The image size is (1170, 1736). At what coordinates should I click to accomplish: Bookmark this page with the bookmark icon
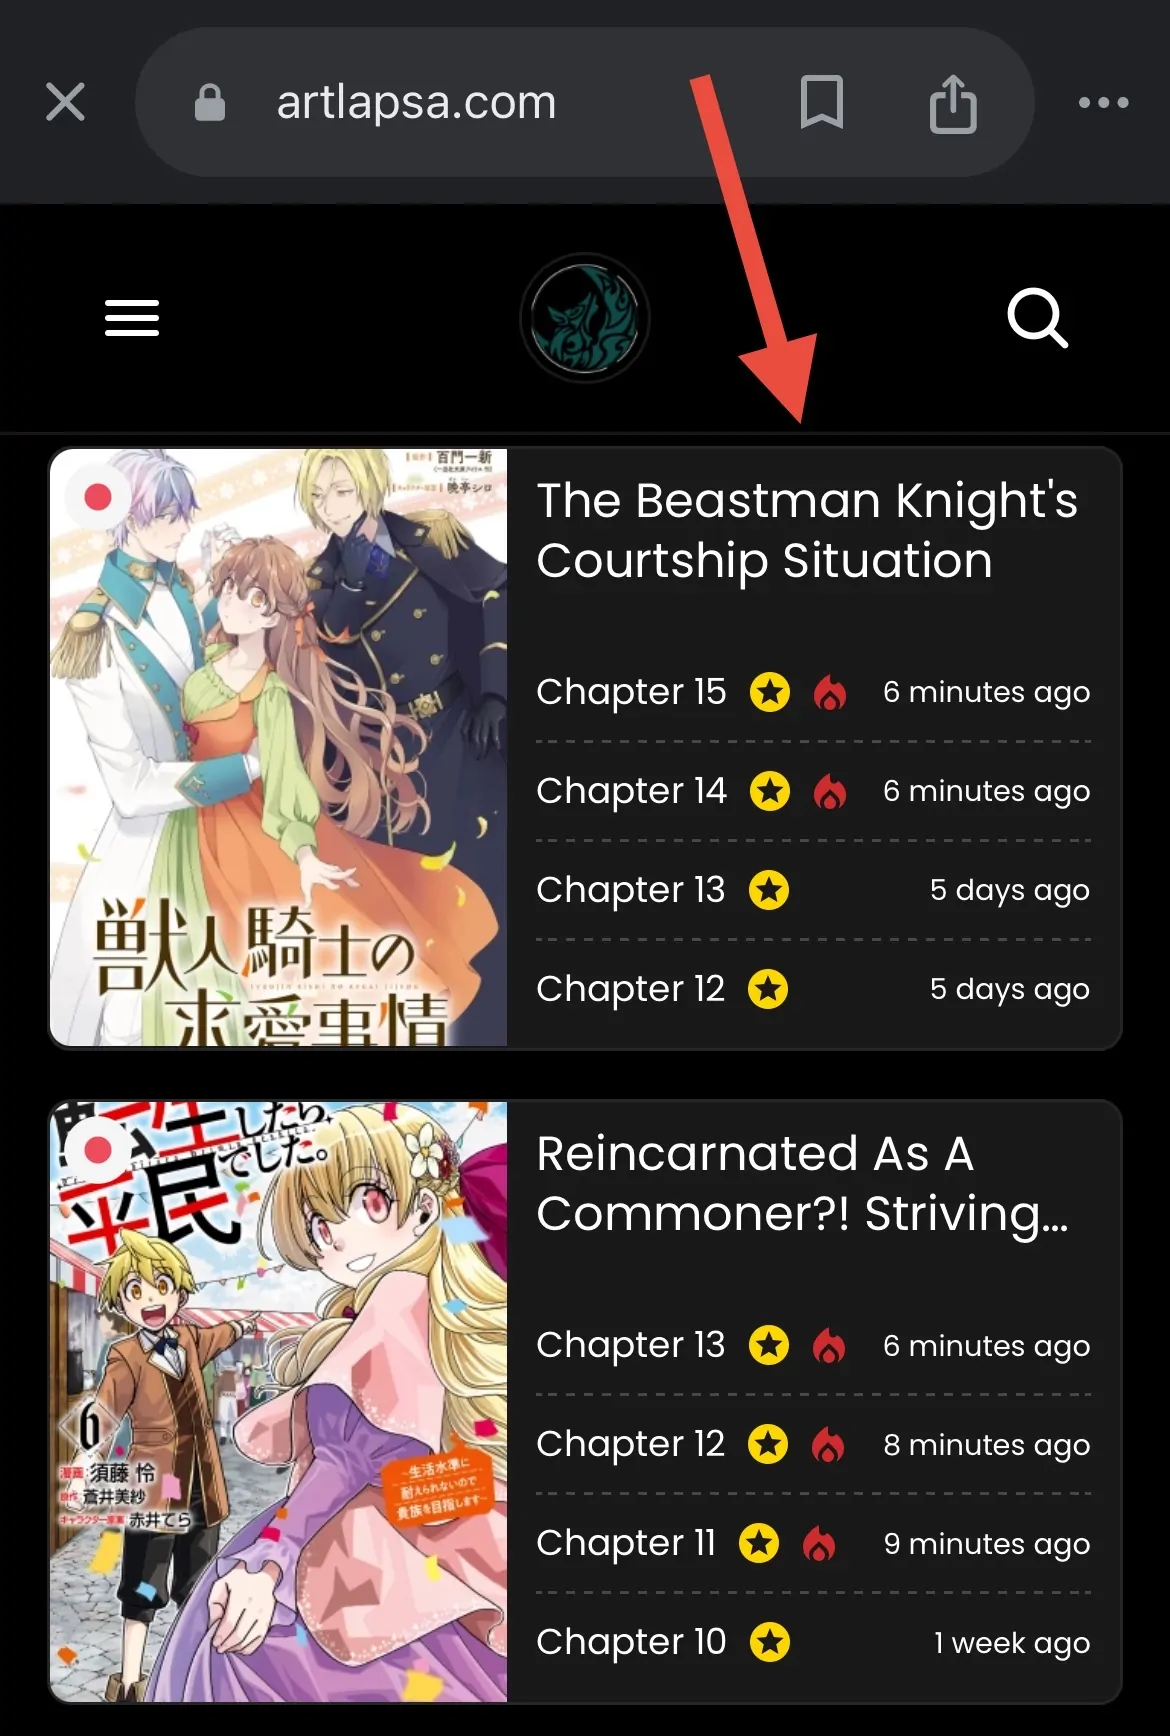click(822, 102)
